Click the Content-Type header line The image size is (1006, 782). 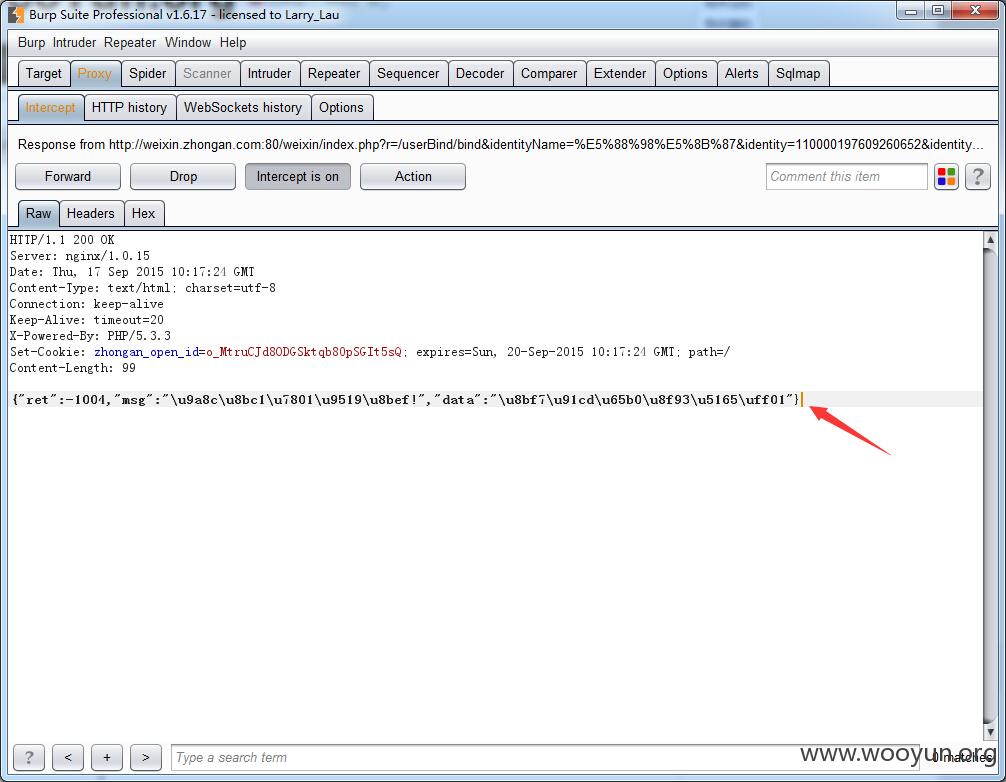(142, 288)
